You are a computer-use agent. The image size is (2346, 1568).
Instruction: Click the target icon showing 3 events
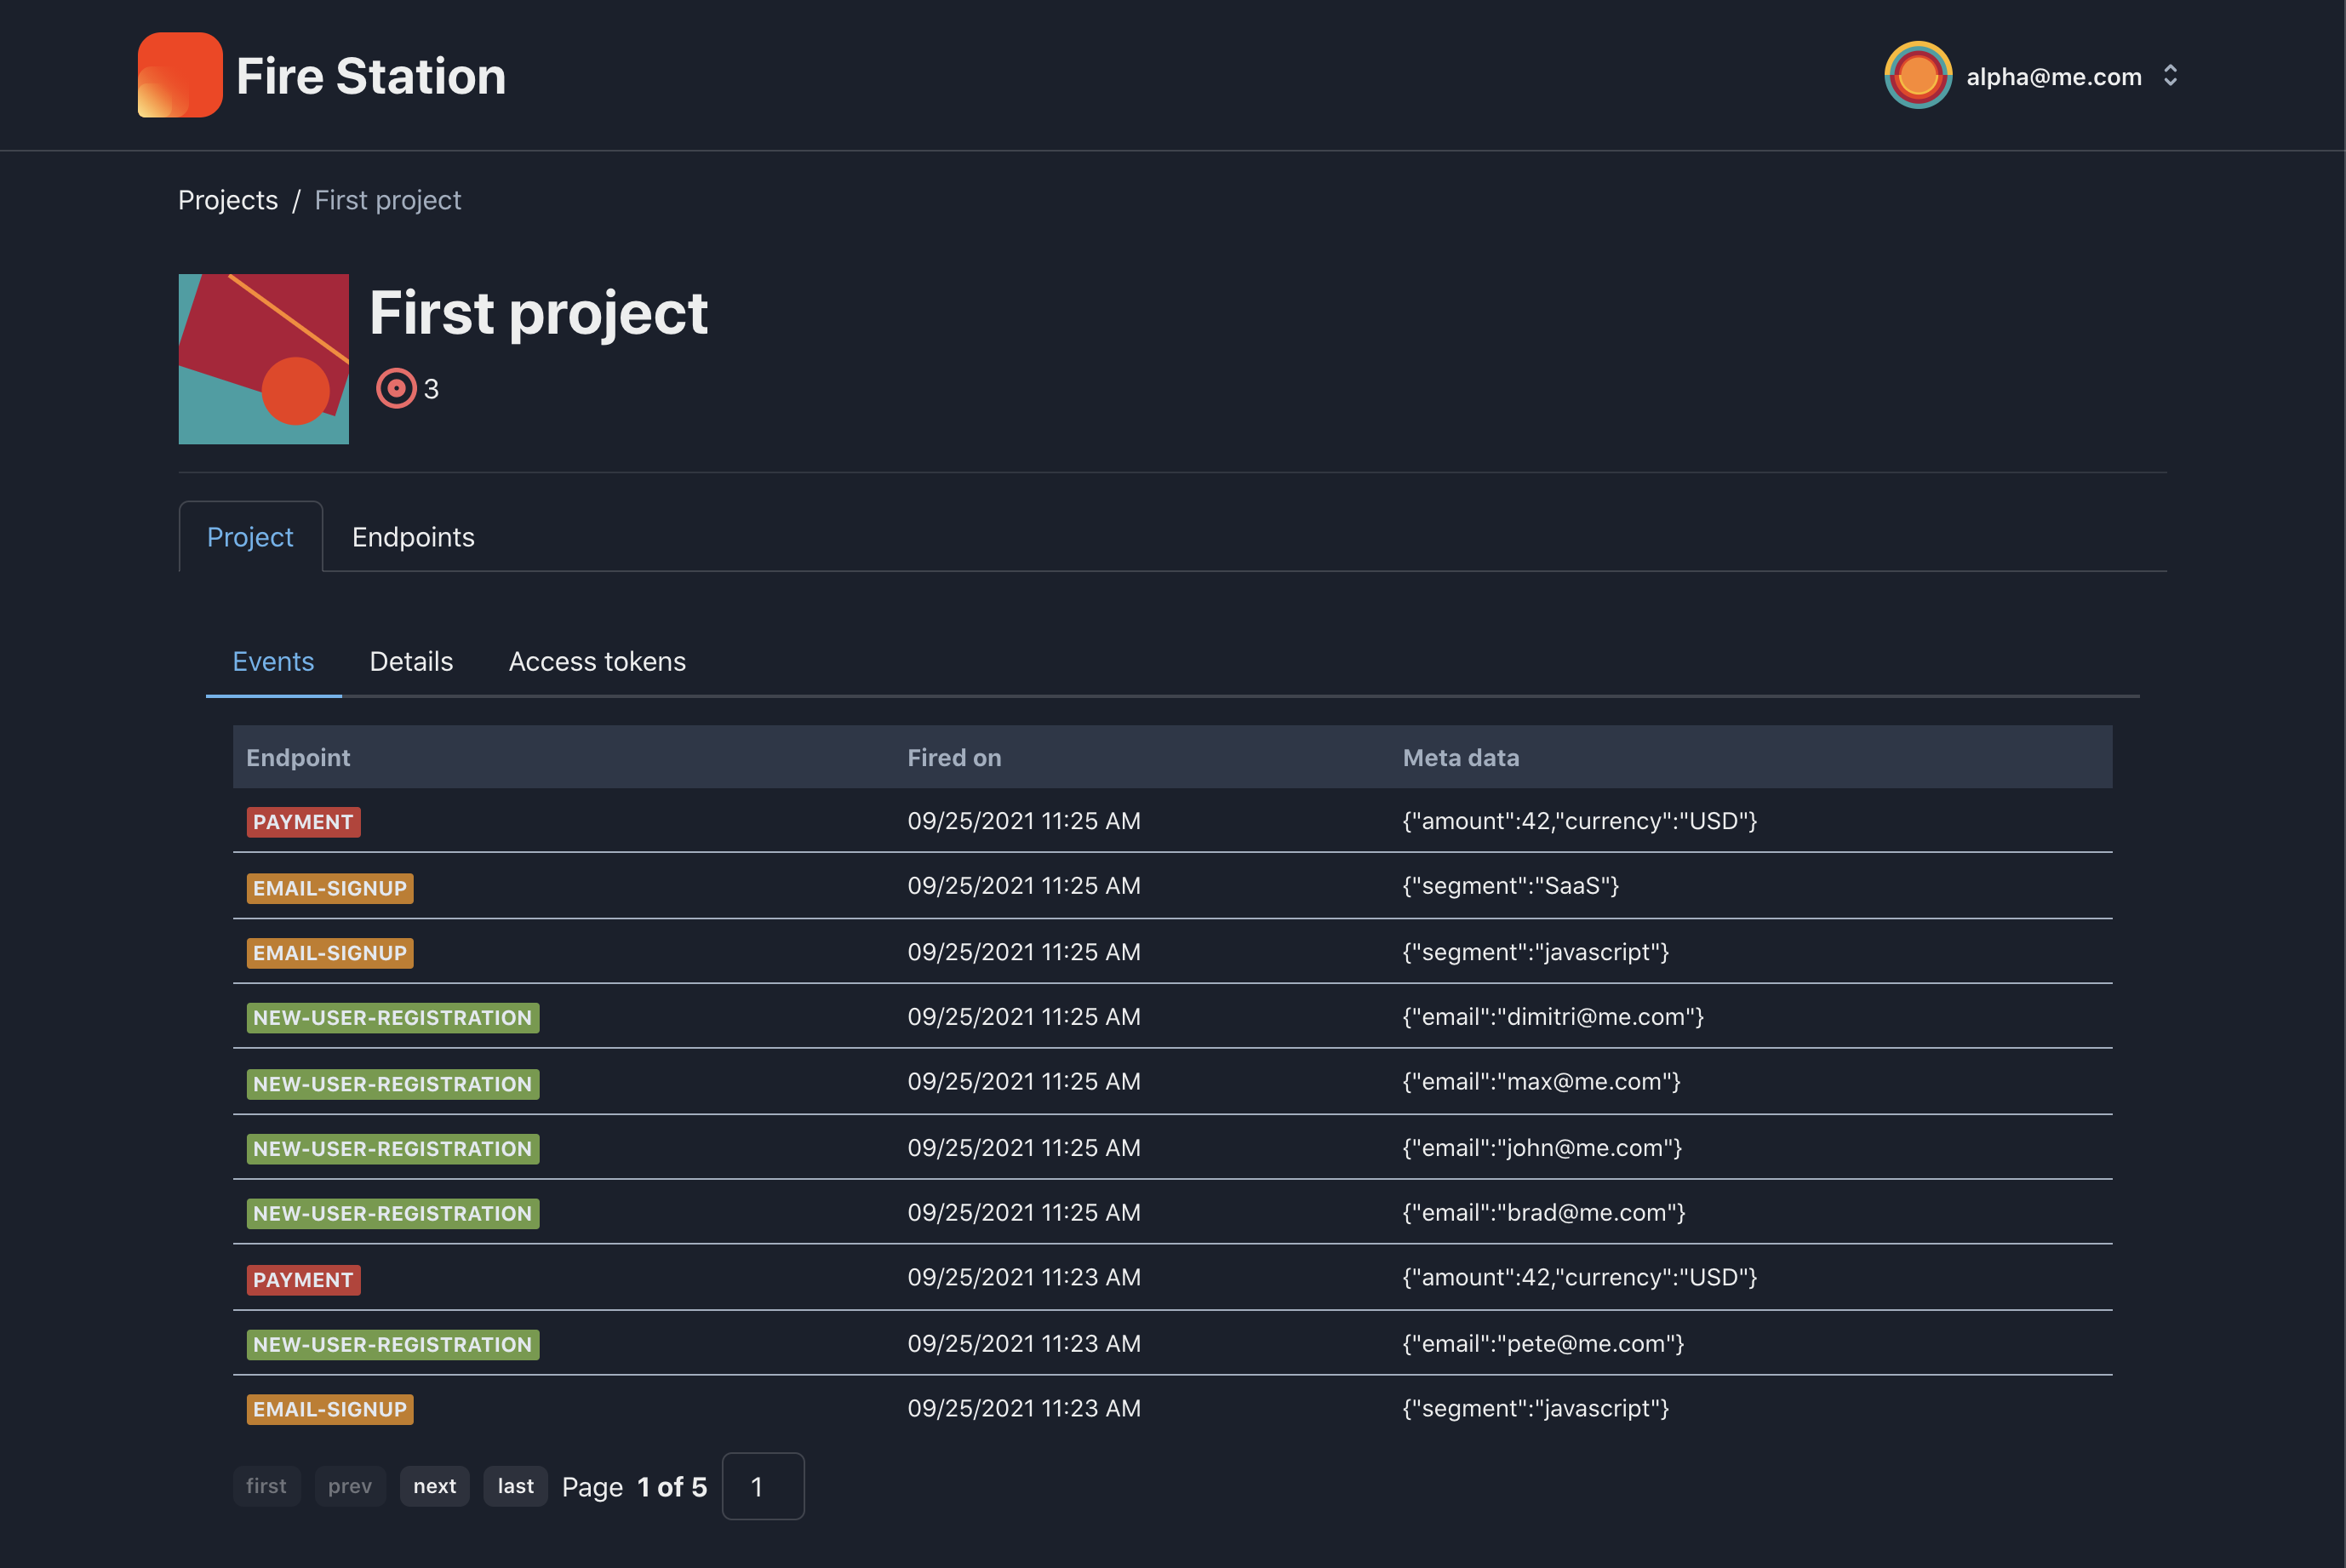click(397, 388)
